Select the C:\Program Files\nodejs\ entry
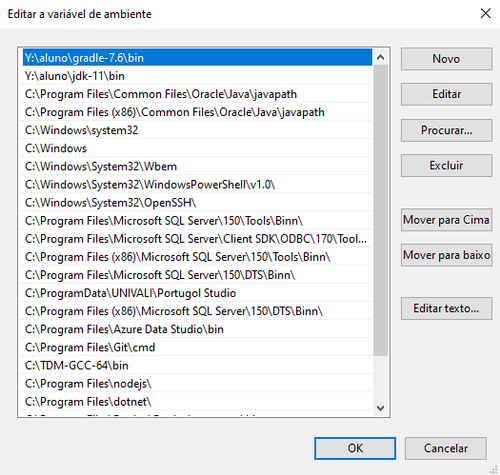The width and height of the screenshot is (500, 475). coord(196,384)
